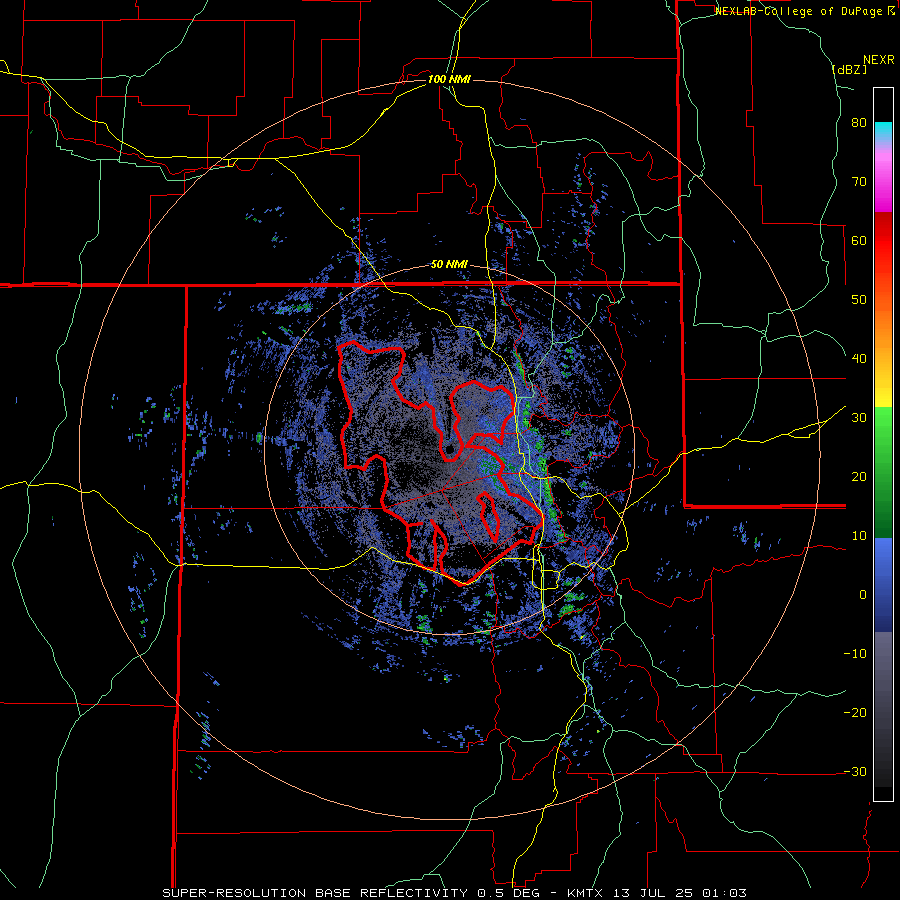Click the 0 value on the dBZ scale
Image resolution: width=900 pixels, height=900 pixels.
863,595
